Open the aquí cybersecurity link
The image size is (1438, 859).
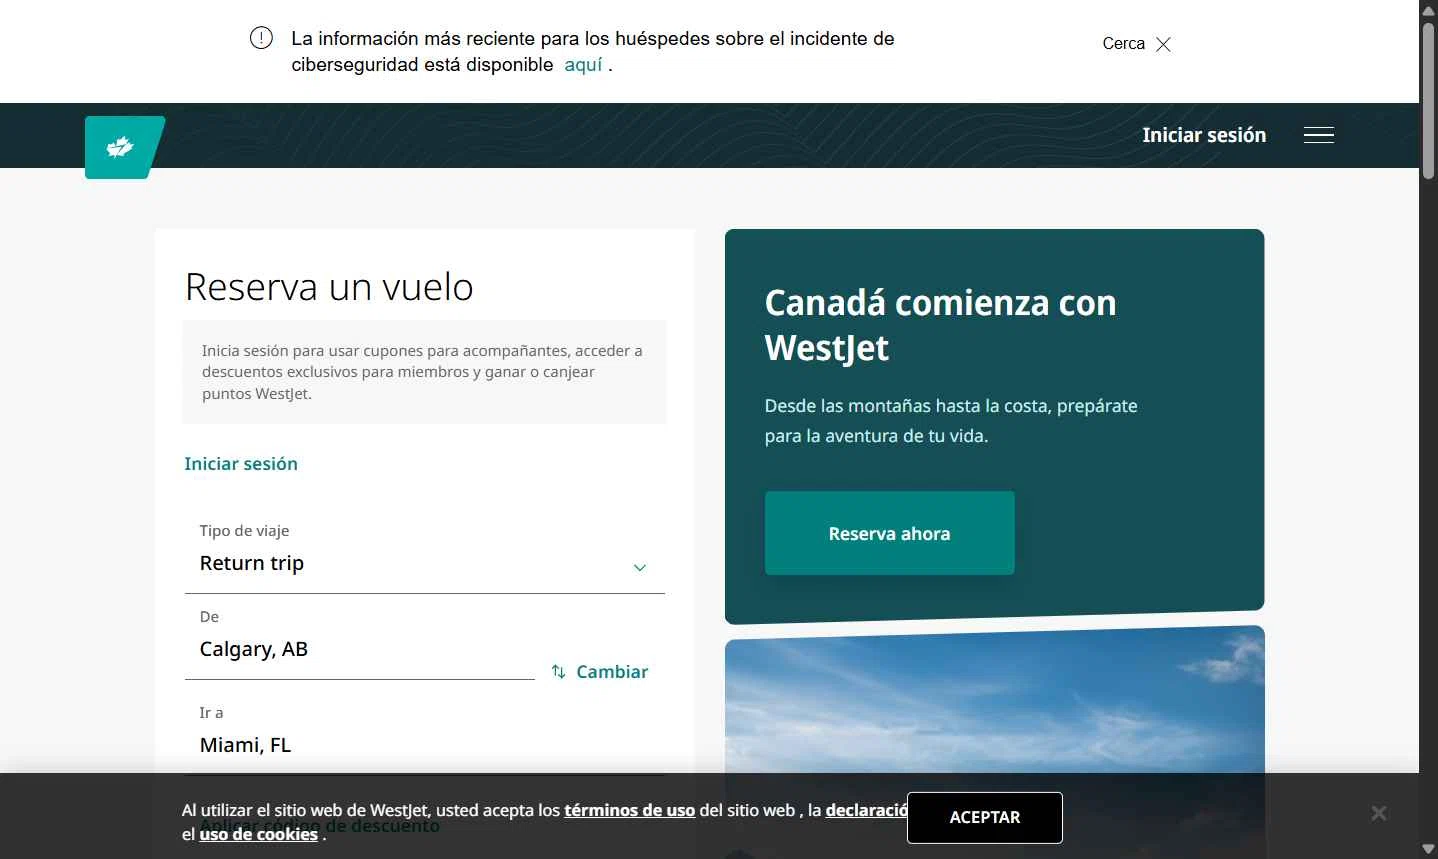(583, 65)
